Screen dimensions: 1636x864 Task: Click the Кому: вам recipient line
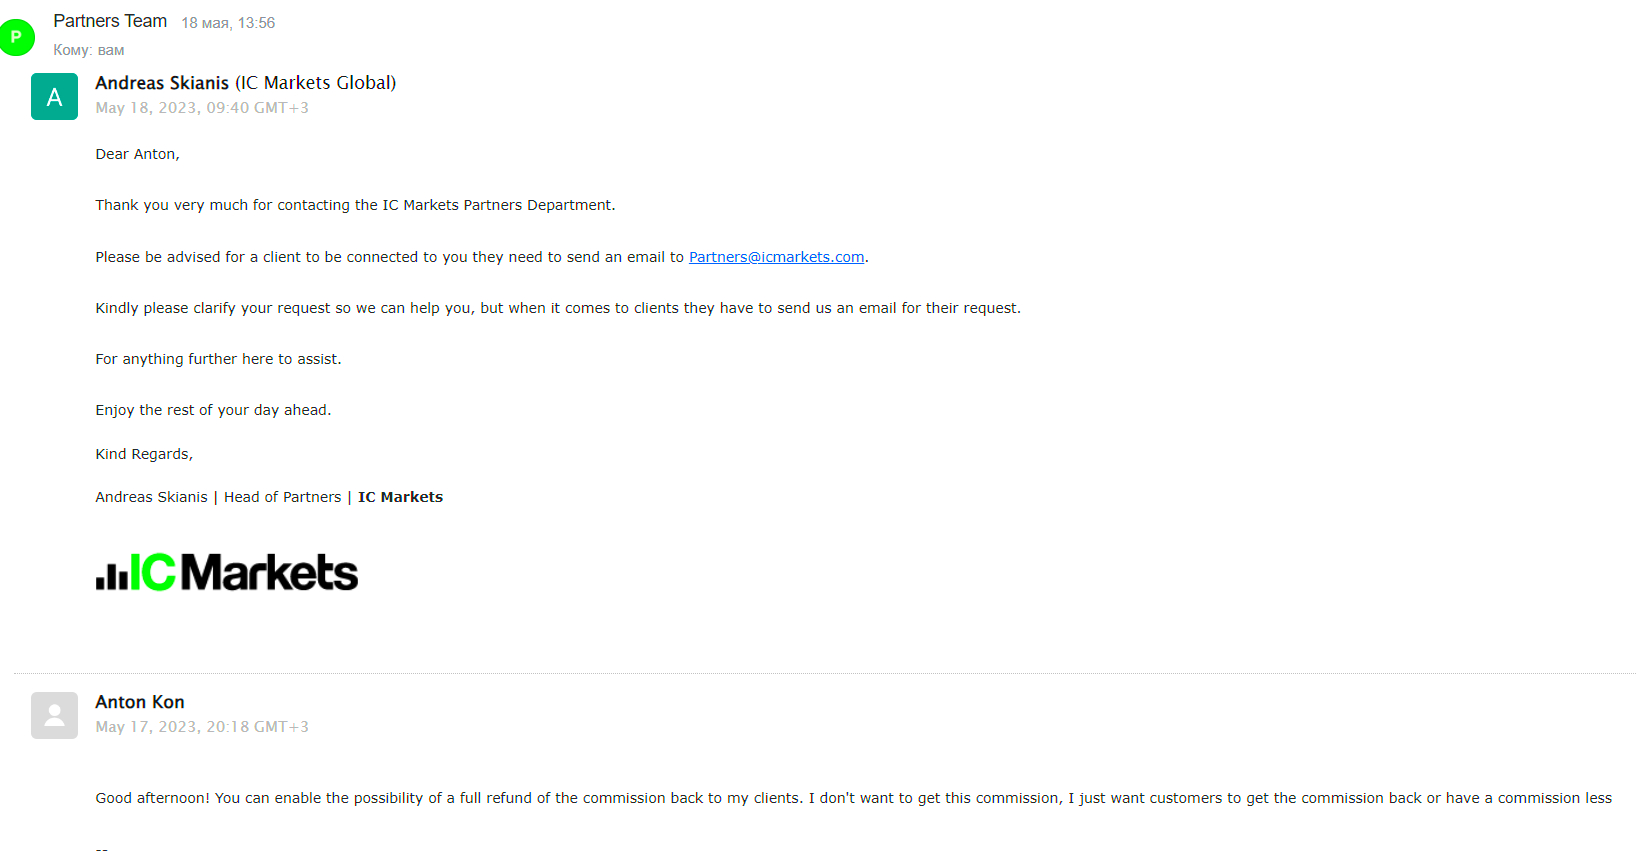tap(89, 50)
